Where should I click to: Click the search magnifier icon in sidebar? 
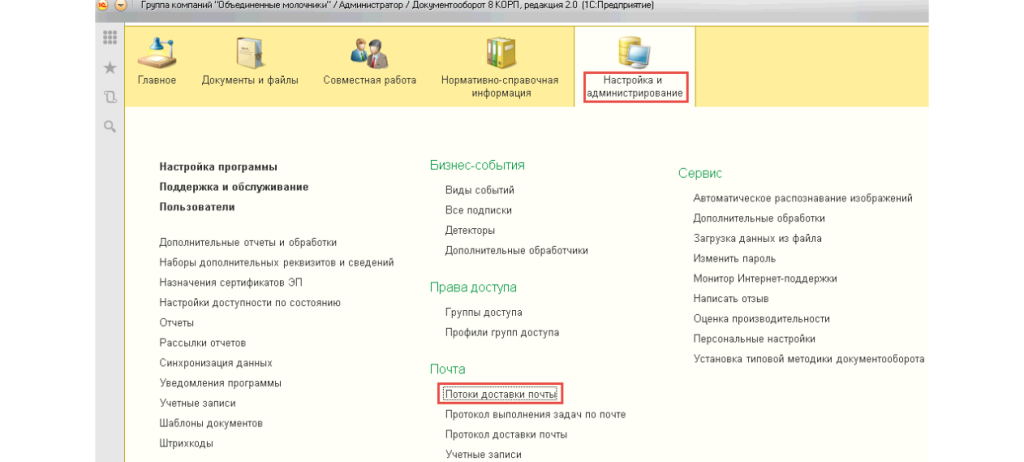click(x=110, y=126)
